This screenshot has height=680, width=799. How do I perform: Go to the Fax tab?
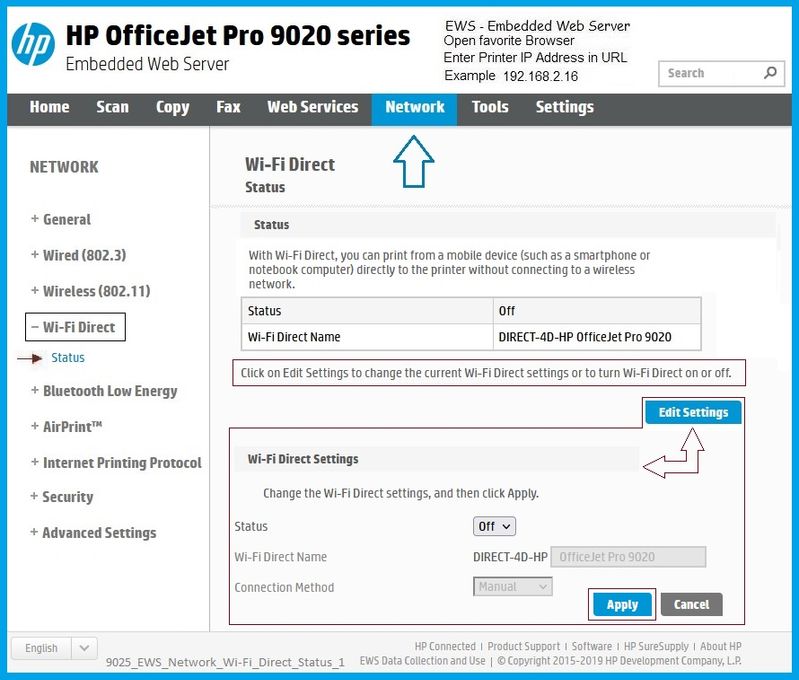click(x=228, y=107)
